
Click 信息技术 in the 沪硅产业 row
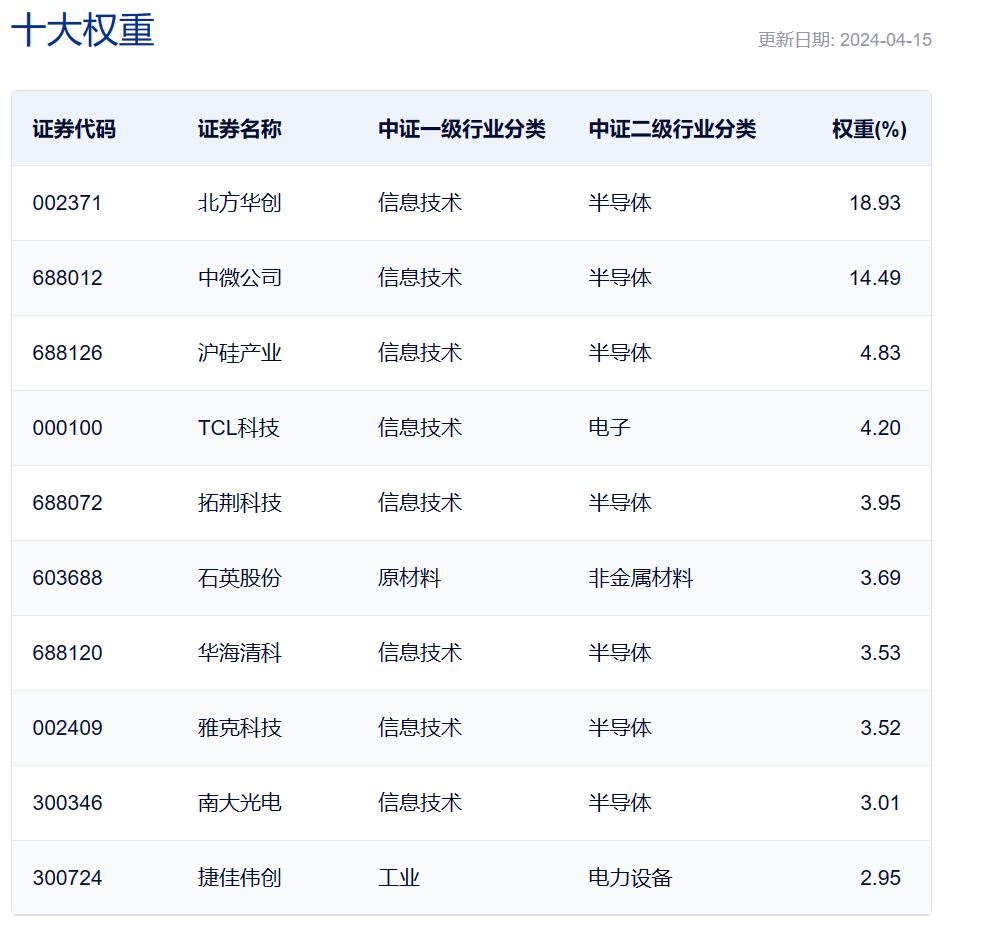[x=420, y=353]
